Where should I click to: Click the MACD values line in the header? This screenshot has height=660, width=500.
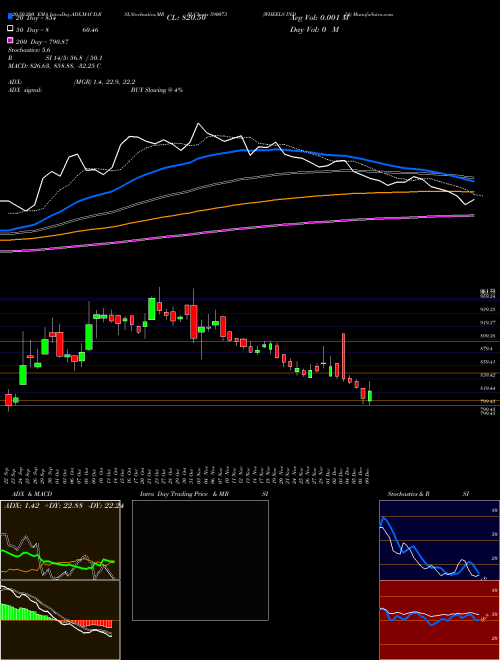click(54, 66)
